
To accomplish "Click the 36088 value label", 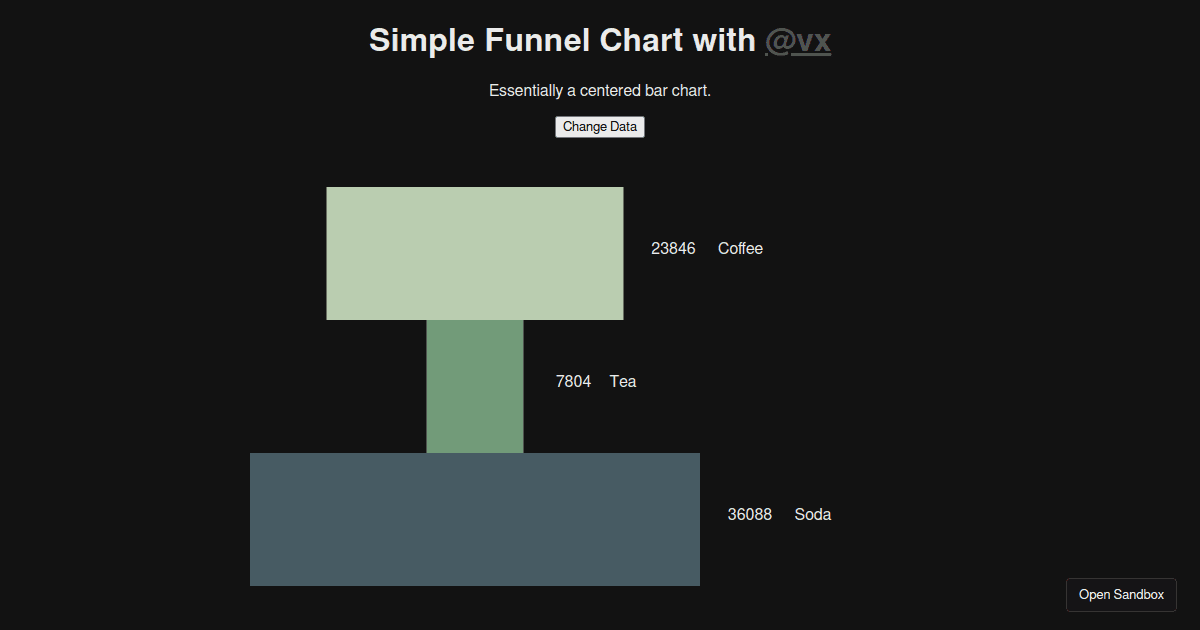I will [749, 514].
